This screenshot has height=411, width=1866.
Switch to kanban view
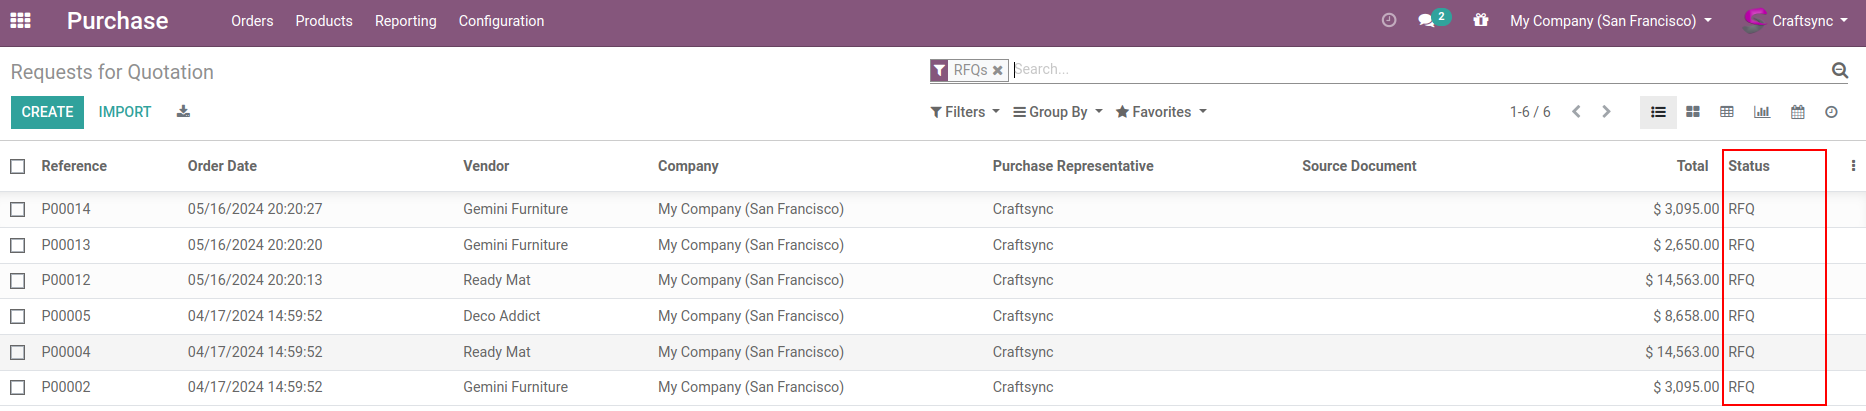click(x=1693, y=112)
